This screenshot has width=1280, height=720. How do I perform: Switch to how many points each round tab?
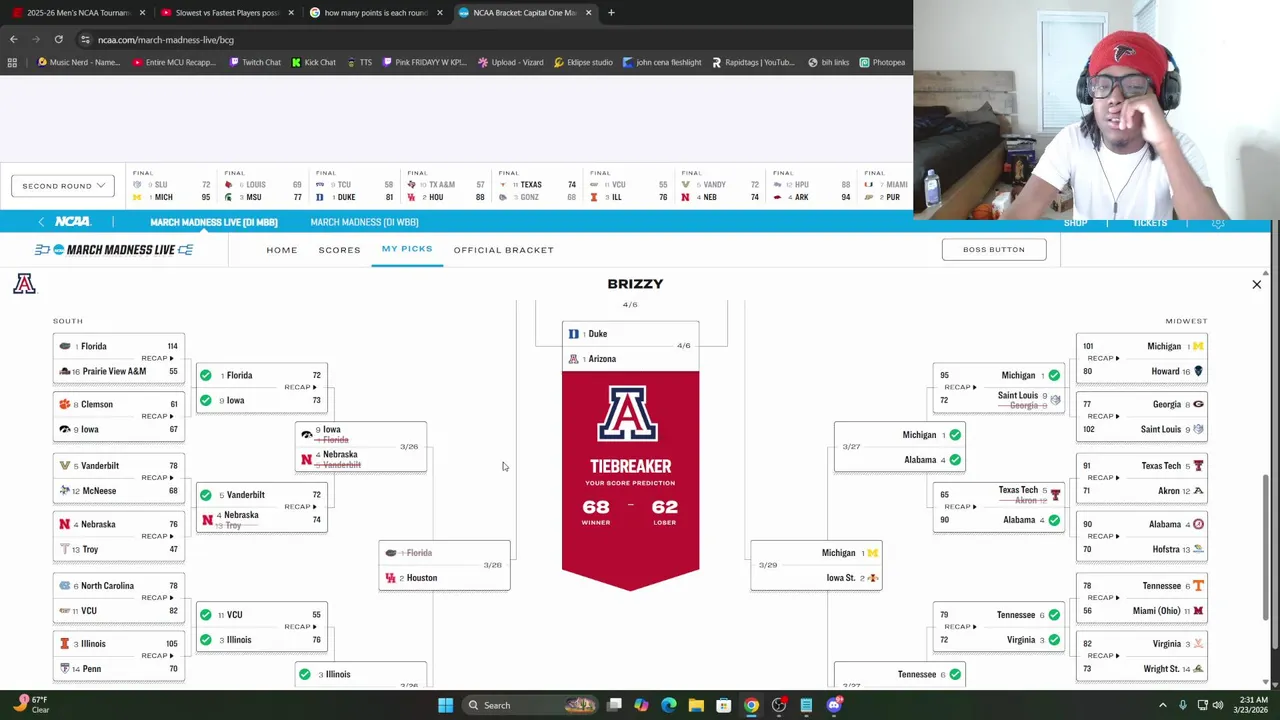[x=376, y=12]
